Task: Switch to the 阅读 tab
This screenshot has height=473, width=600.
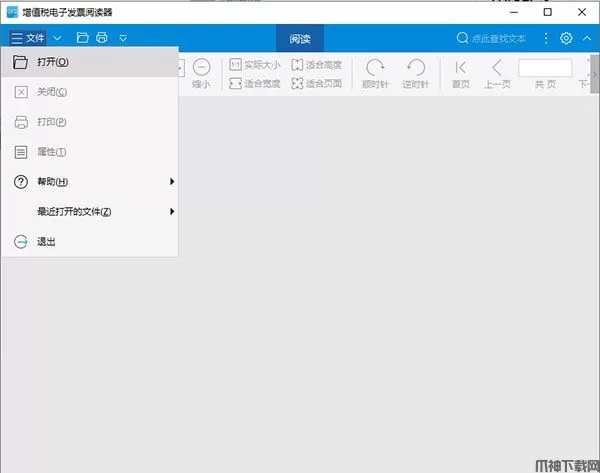Action: 300,38
